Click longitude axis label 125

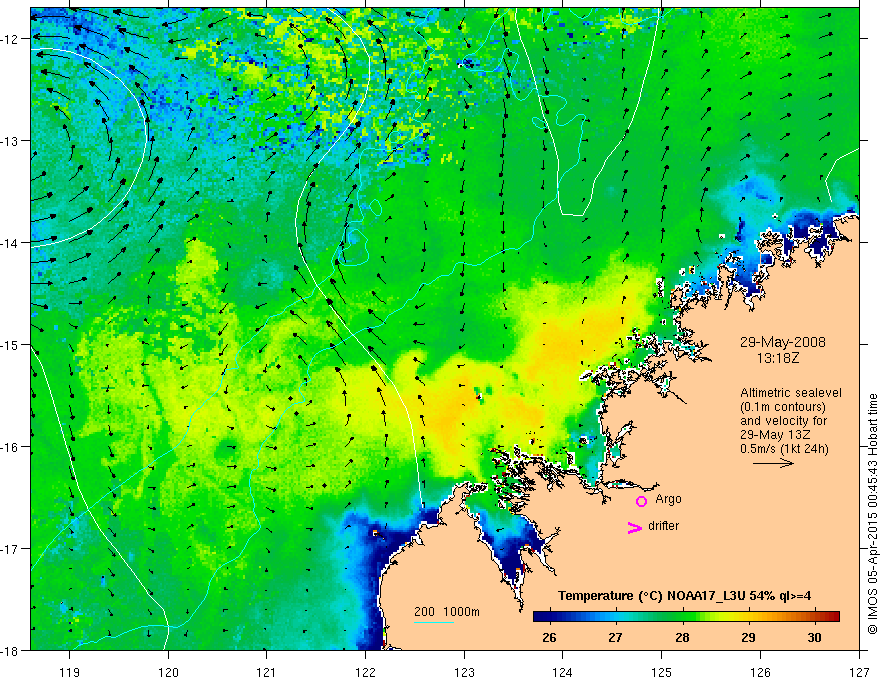[x=662, y=672]
